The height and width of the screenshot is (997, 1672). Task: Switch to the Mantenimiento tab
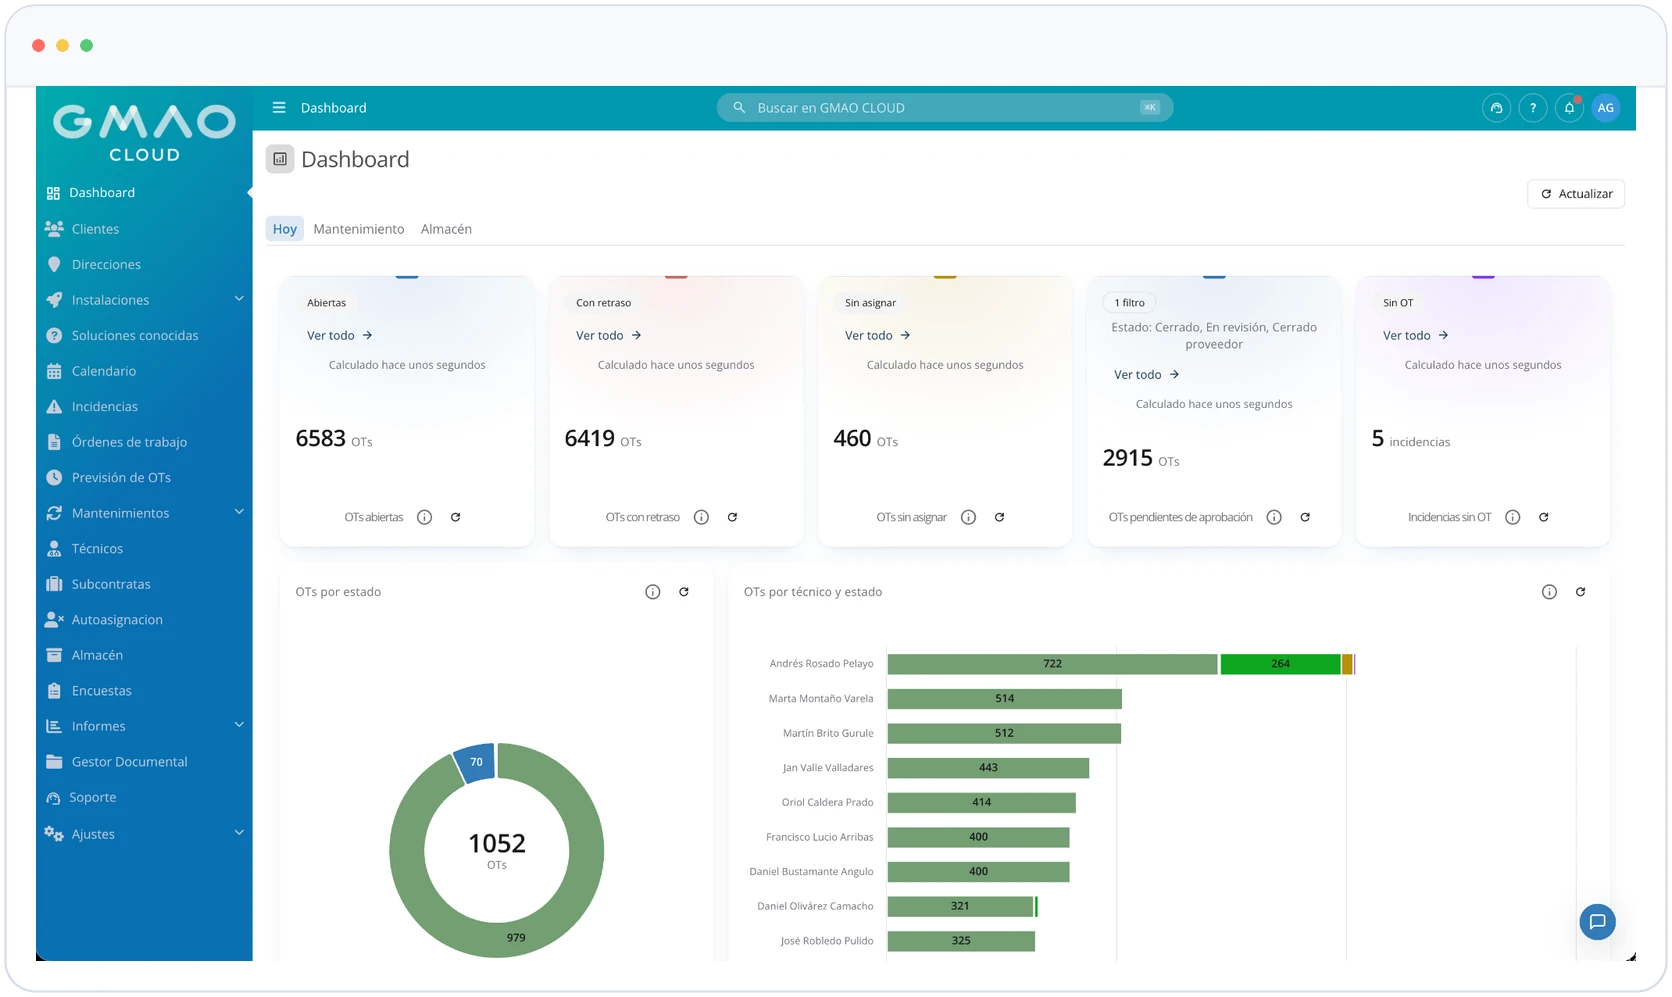[x=359, y=229]
